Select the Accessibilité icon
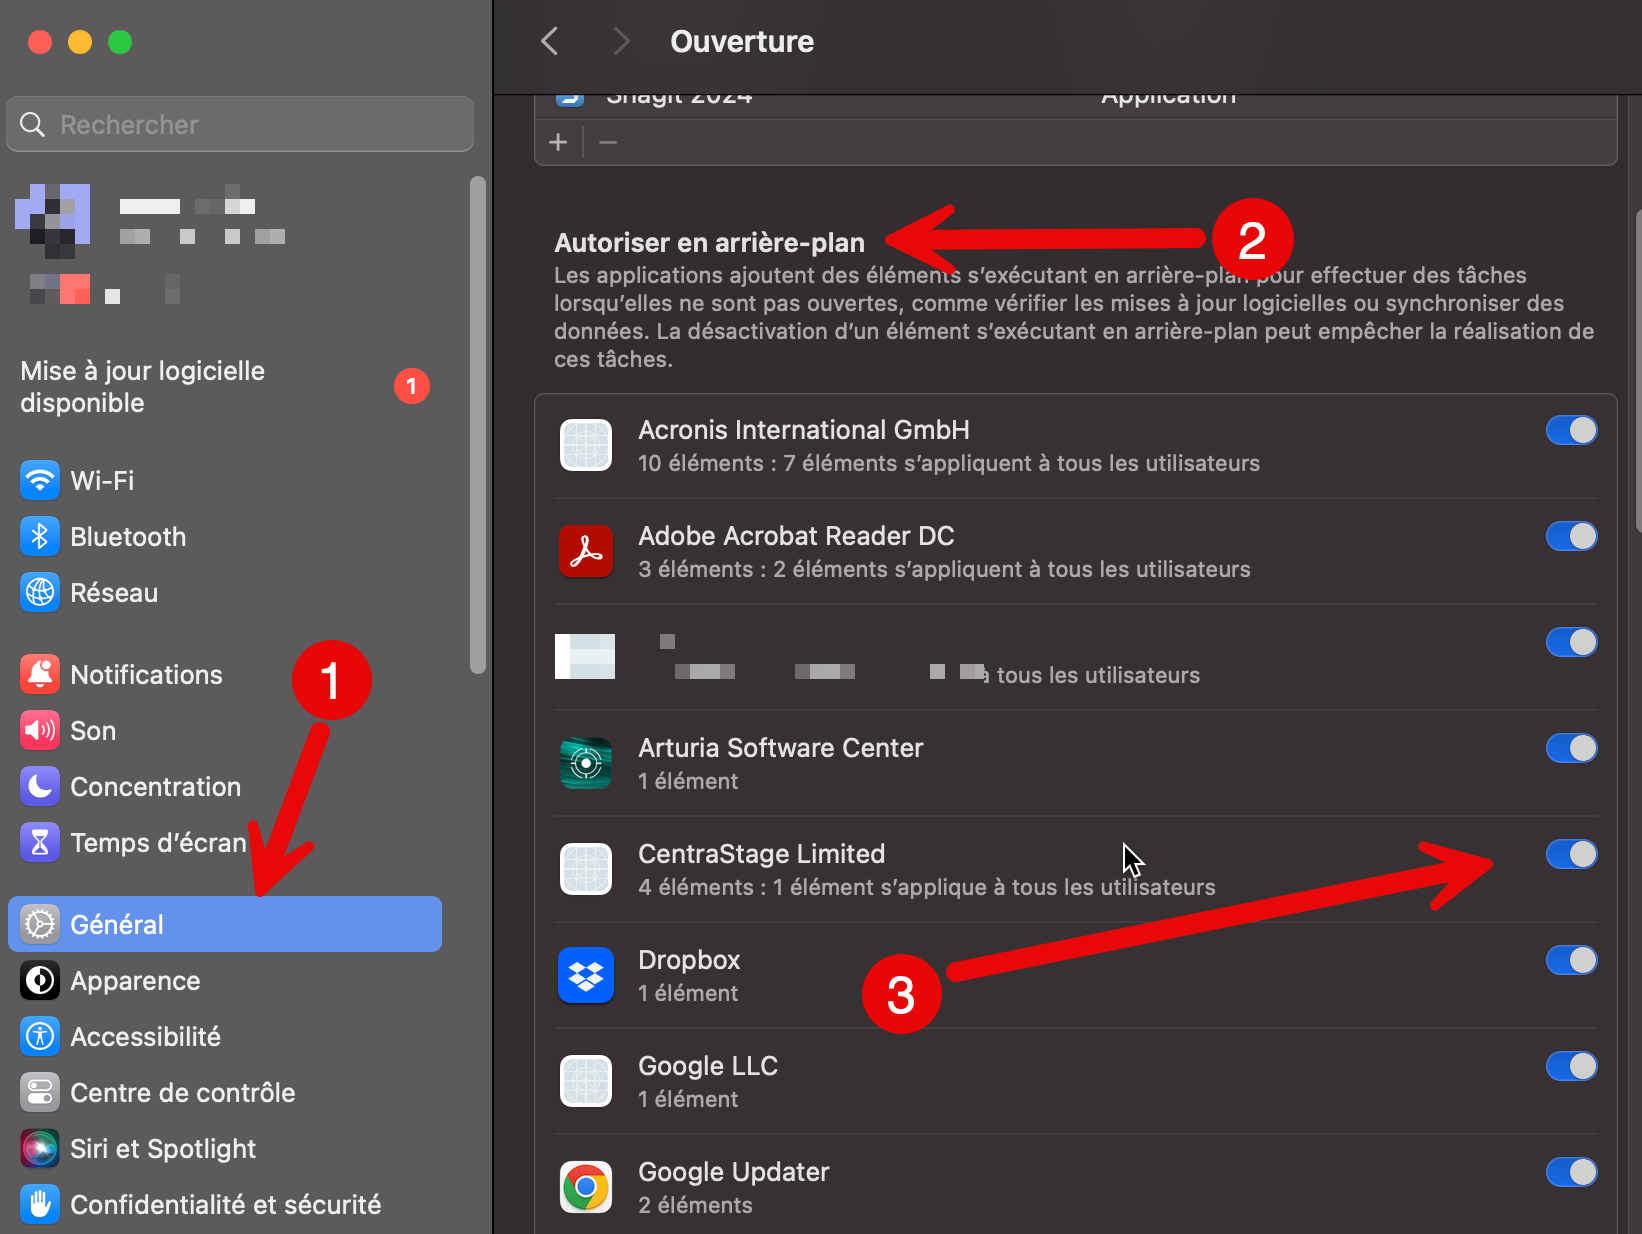The width and height of the screenshot is (1642, 1234). pyautogui.click(x=40, y=1037)
